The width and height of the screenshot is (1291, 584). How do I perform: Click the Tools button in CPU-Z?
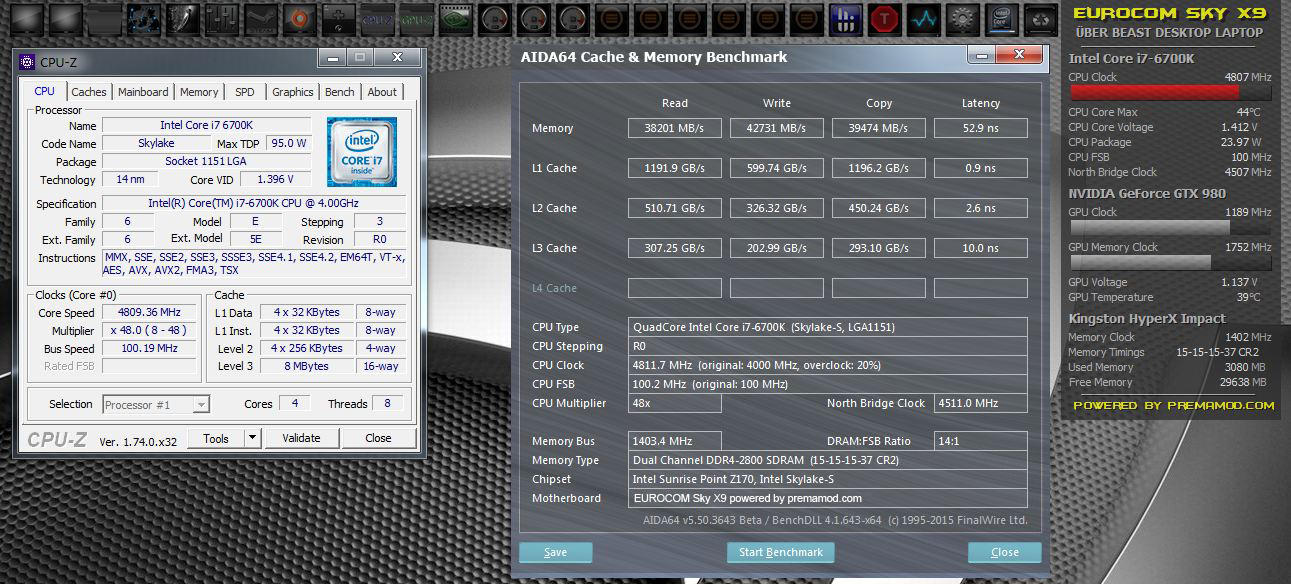pyautogui.click(x=216, y=438)
